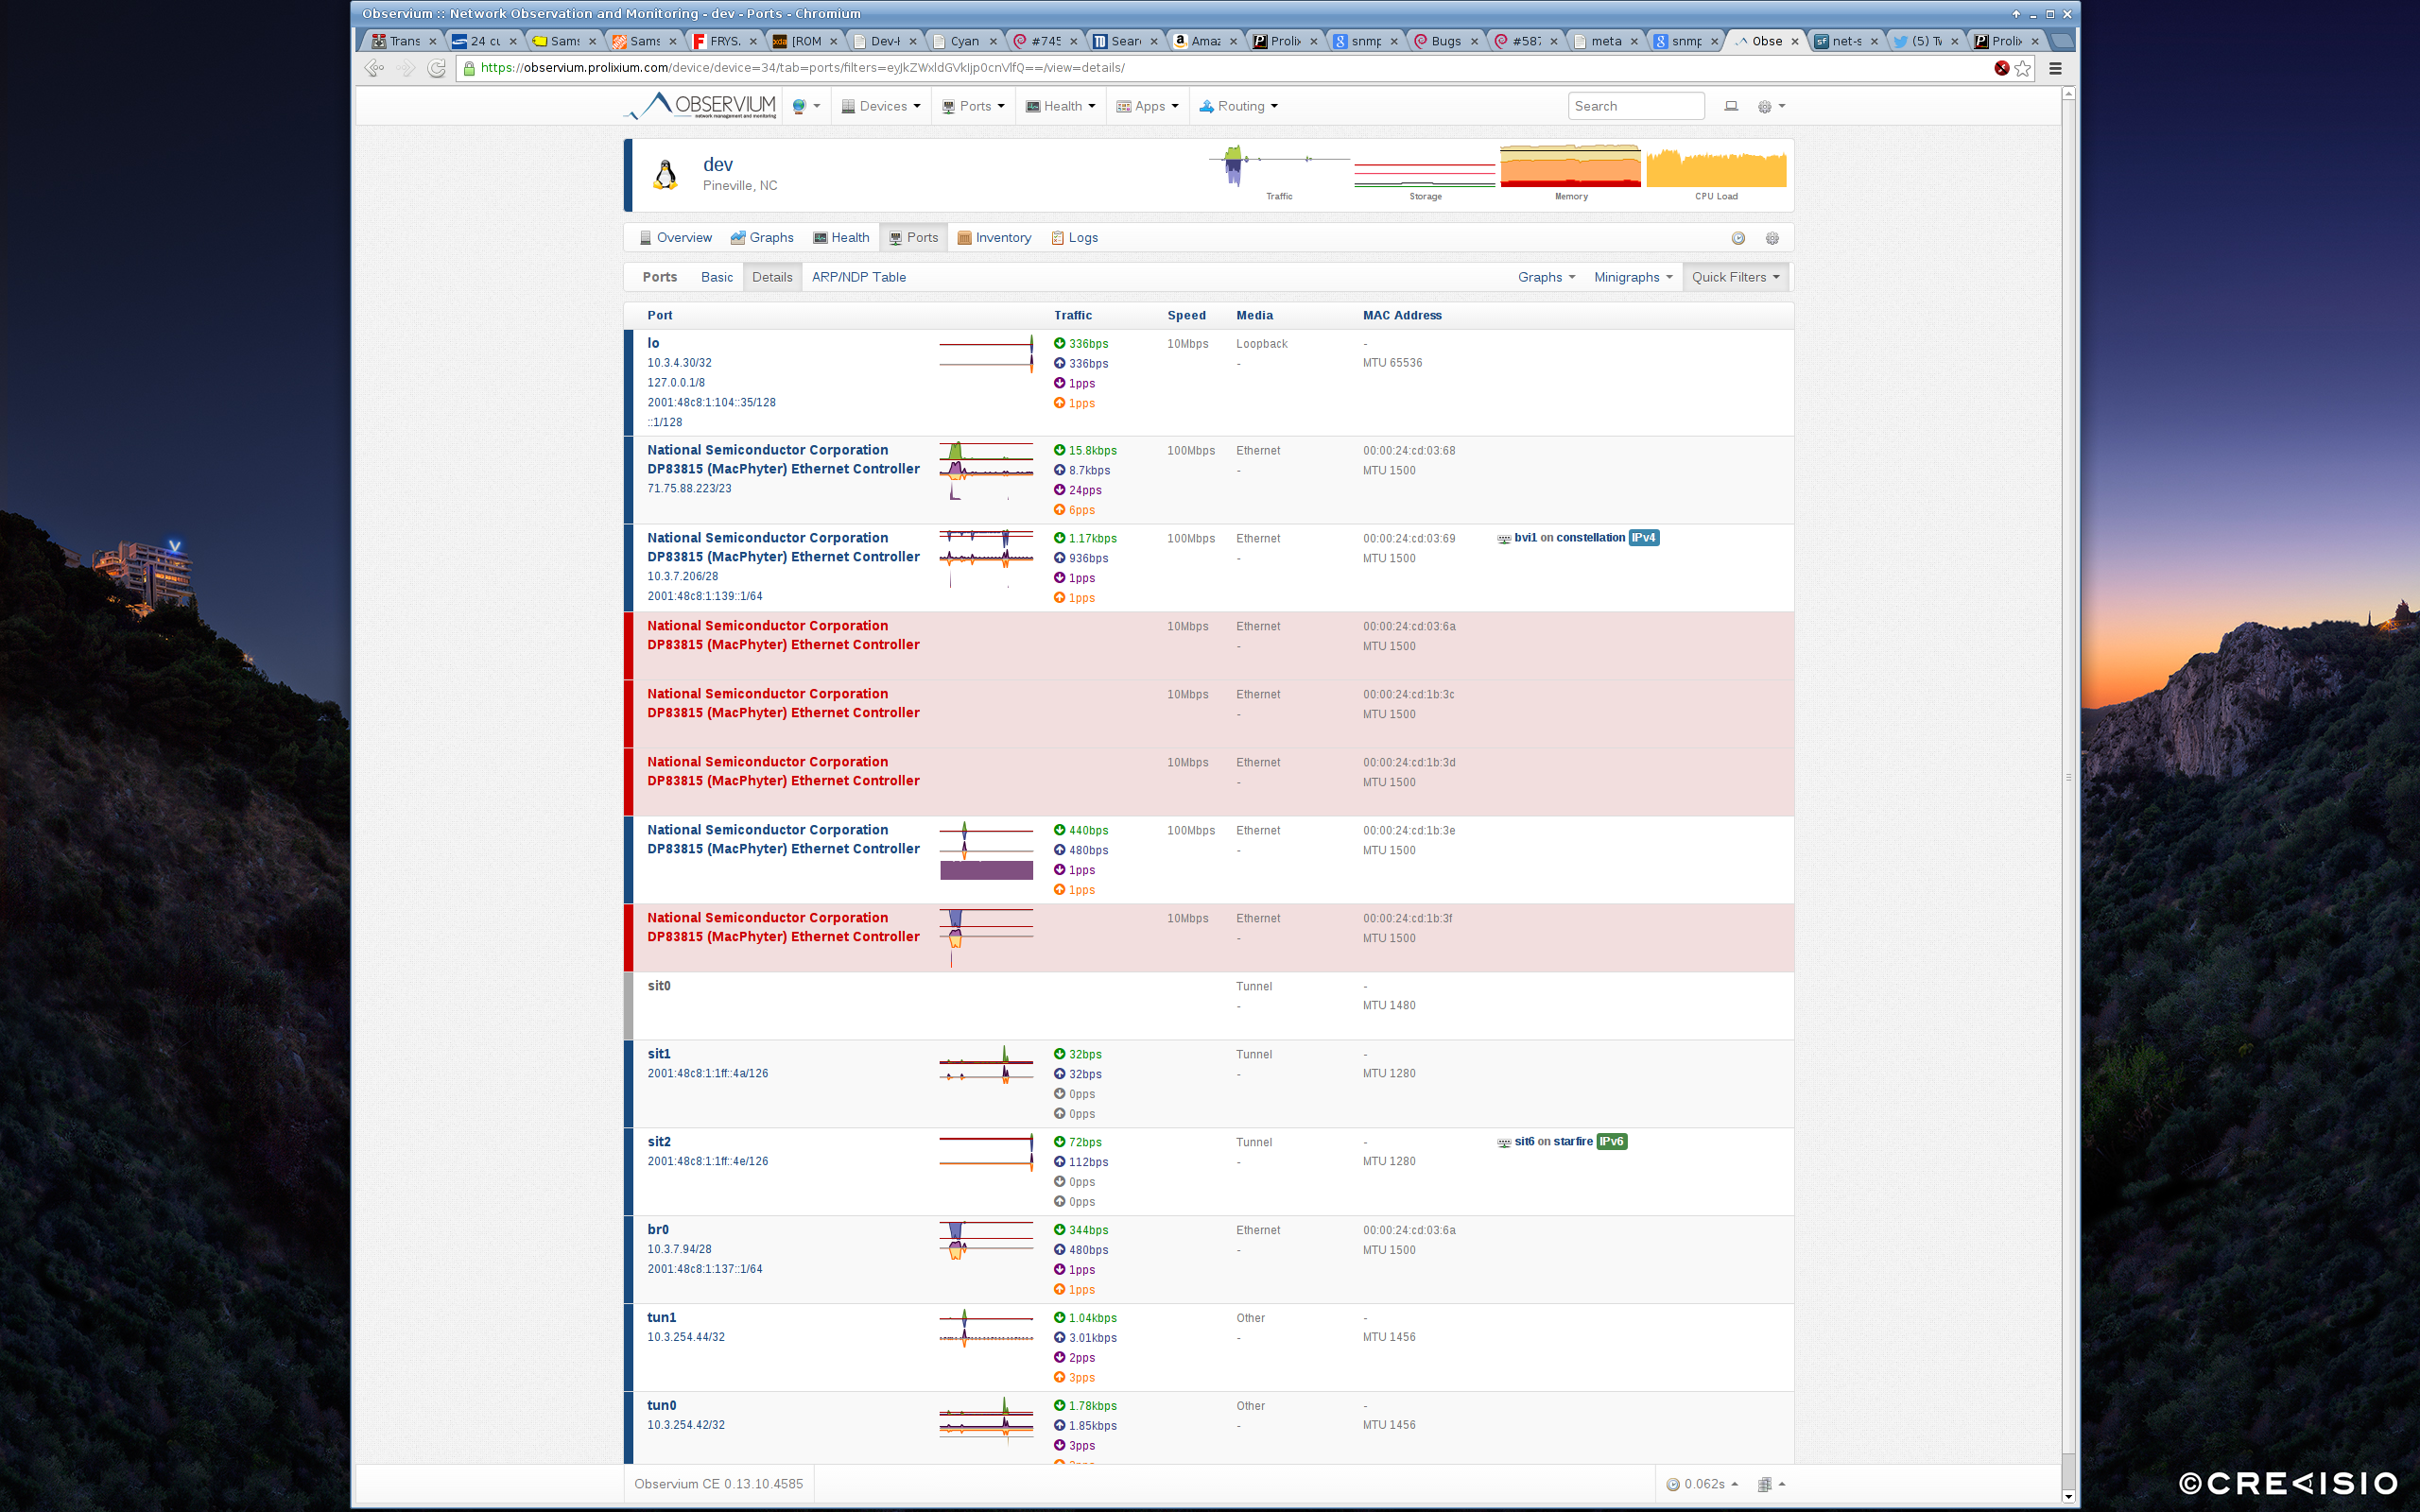The width and height of the screenshot is (2420, 1512).
Task: Click the laptop icon in navbar
Action: (x=1731, y=106)
